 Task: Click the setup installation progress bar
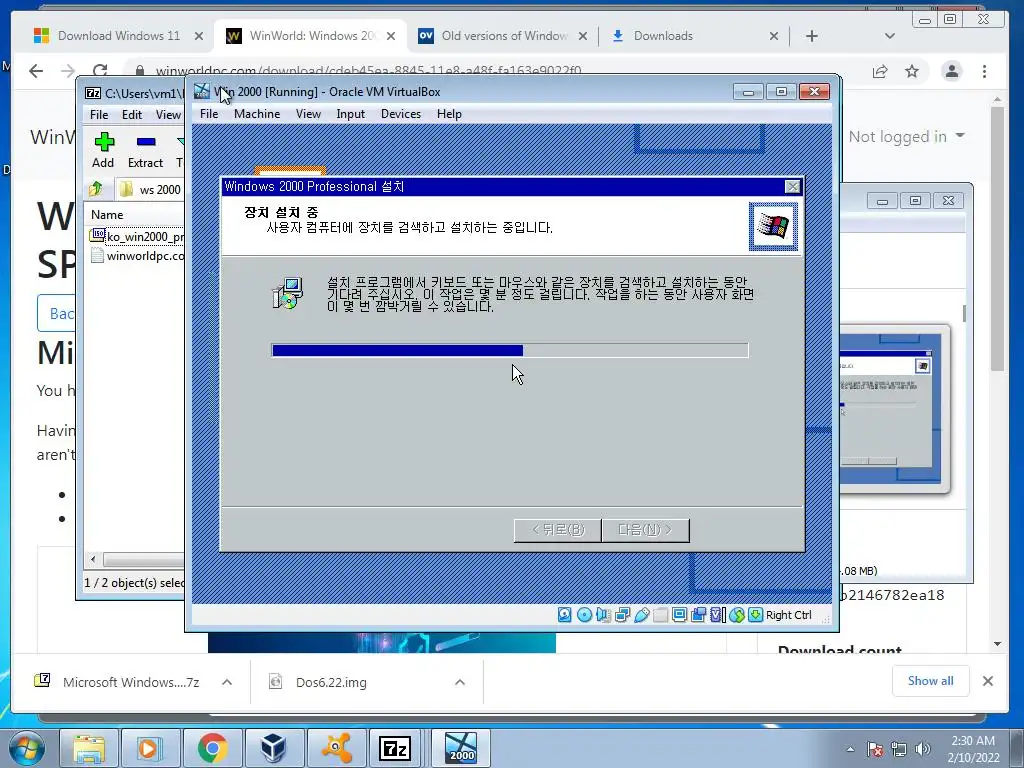click(x=510, y=351)
